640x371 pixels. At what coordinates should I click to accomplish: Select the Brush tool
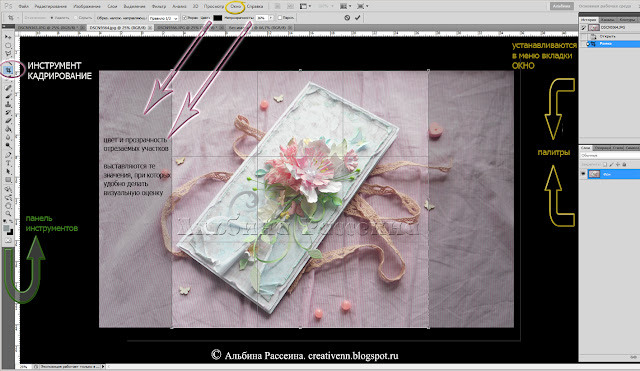(8, 96)
